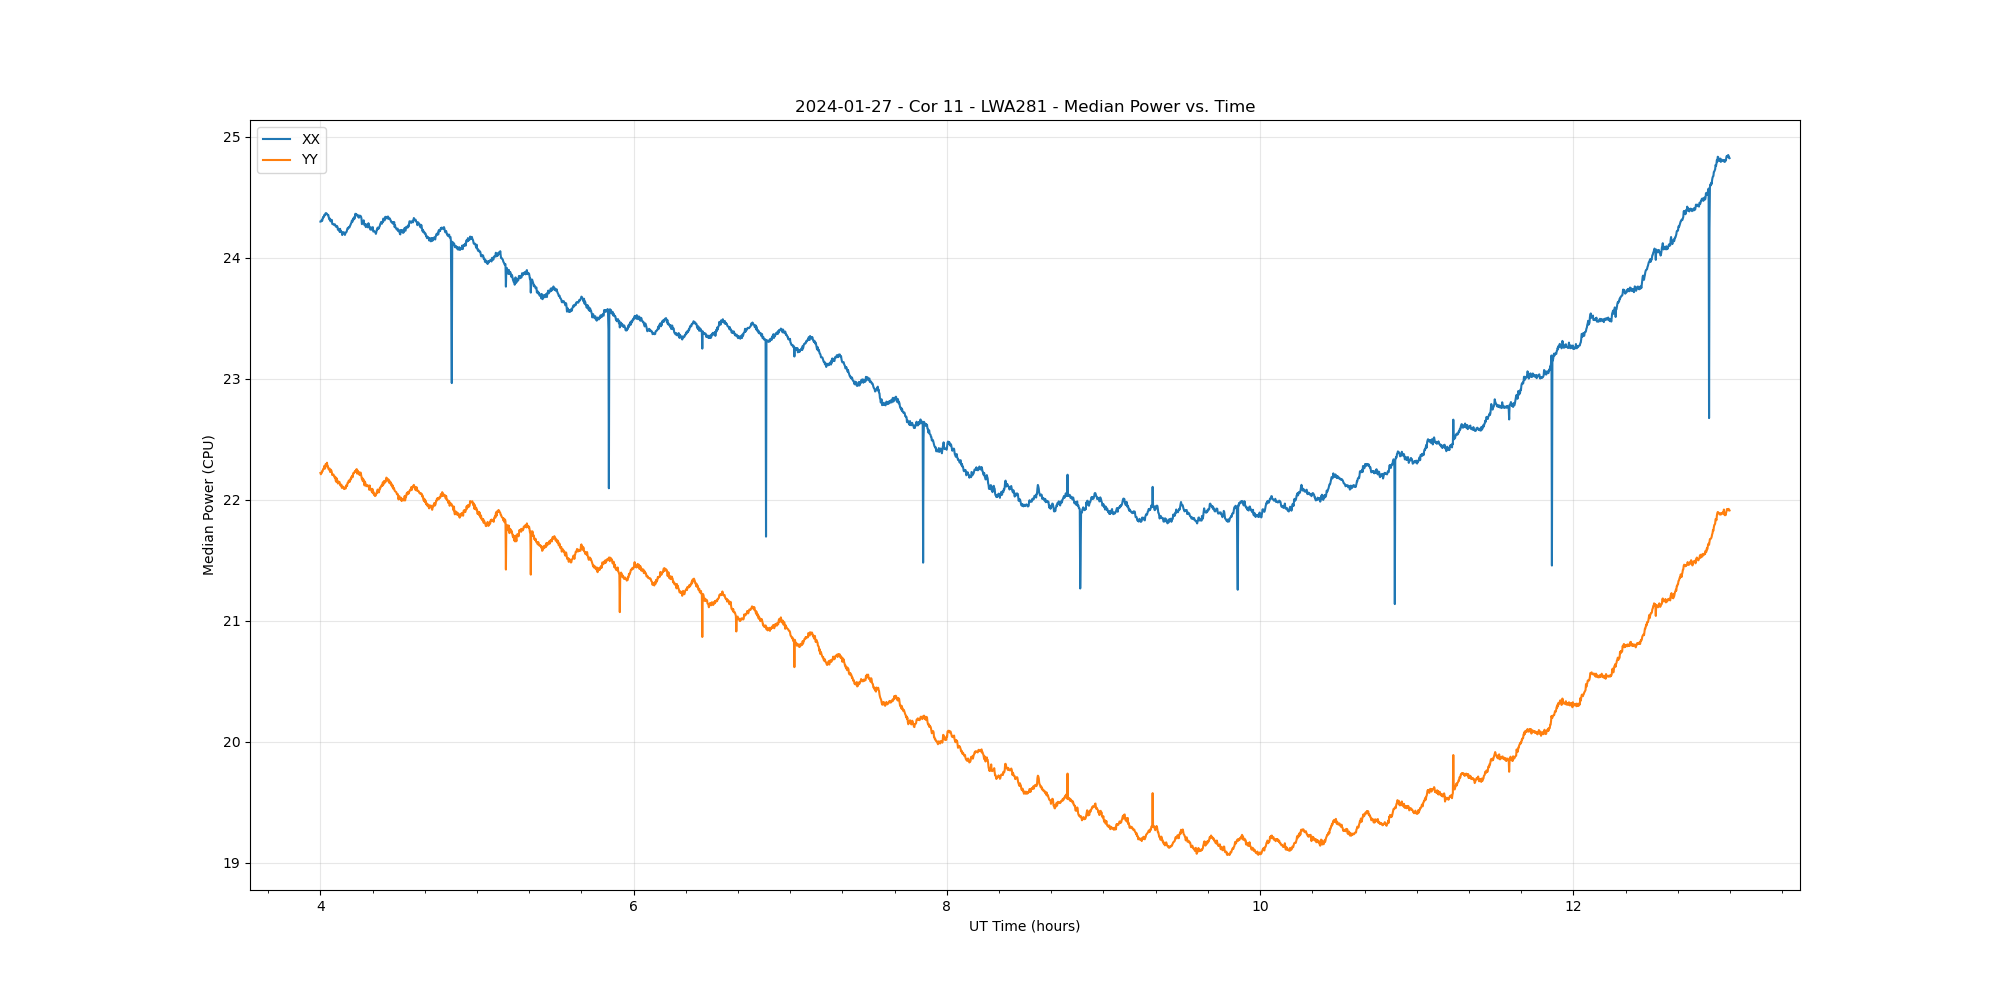Click the right end of the blue XX curve

1729,157
